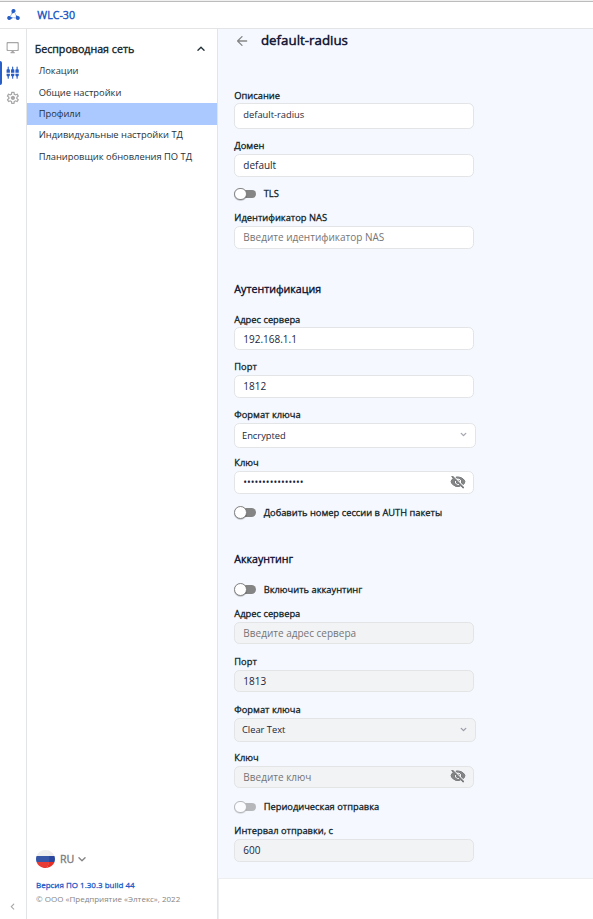
Task: Open system settings via the gear icon
Action: [13, 98]
